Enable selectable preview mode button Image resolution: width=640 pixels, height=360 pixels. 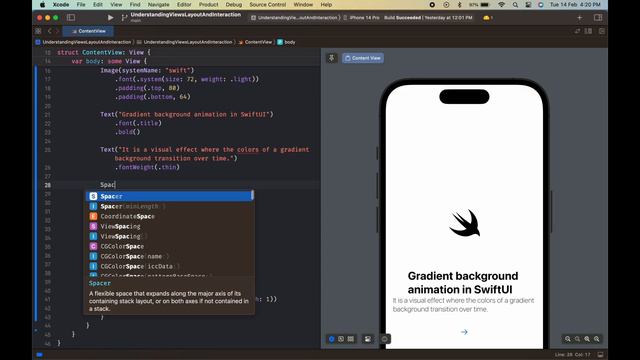pos(341,339)
